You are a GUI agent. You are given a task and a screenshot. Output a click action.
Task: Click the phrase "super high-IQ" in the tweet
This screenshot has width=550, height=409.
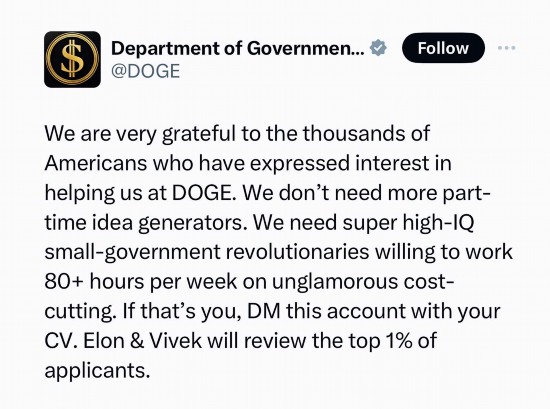click(x=408, y=223)
